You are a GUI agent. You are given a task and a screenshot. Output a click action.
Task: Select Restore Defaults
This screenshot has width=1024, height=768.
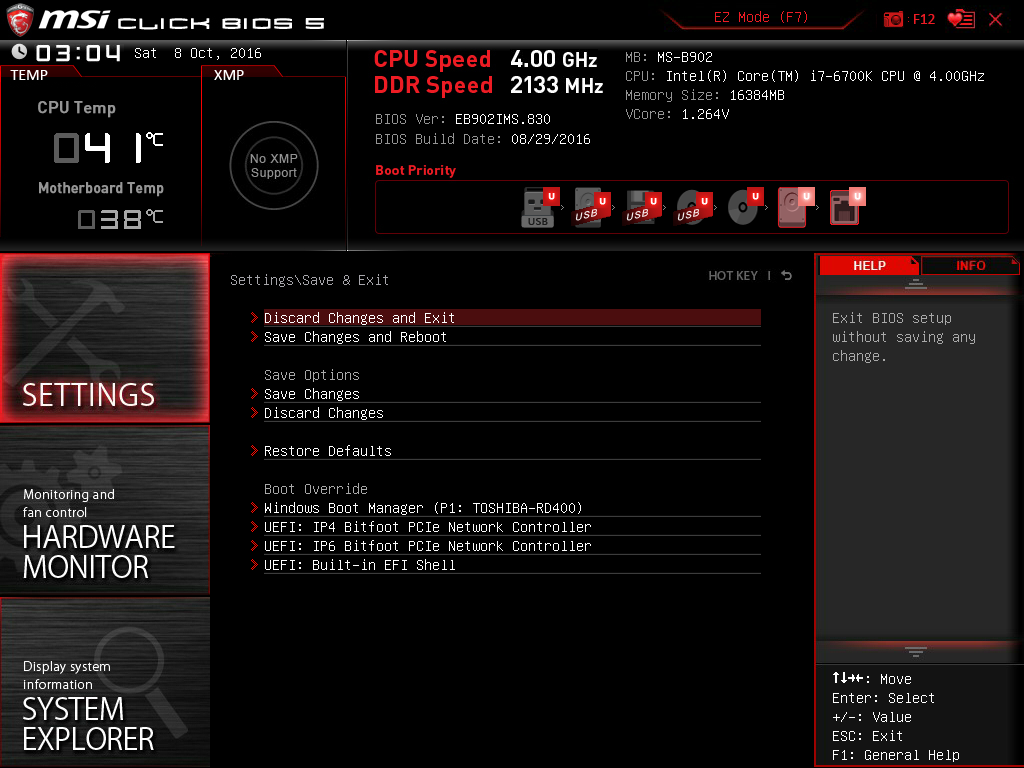512,451
